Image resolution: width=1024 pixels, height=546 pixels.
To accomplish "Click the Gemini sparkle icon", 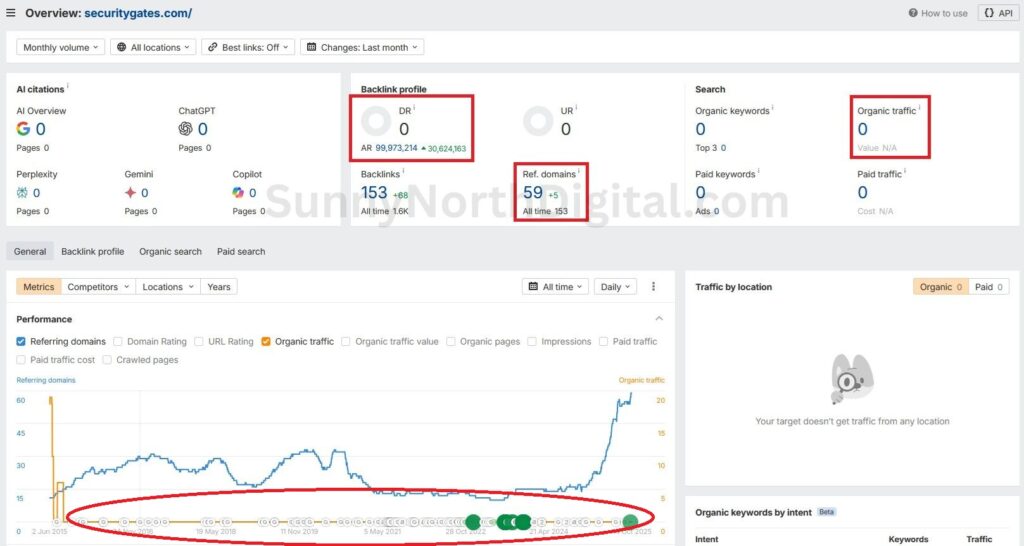I will click(131, 193).
